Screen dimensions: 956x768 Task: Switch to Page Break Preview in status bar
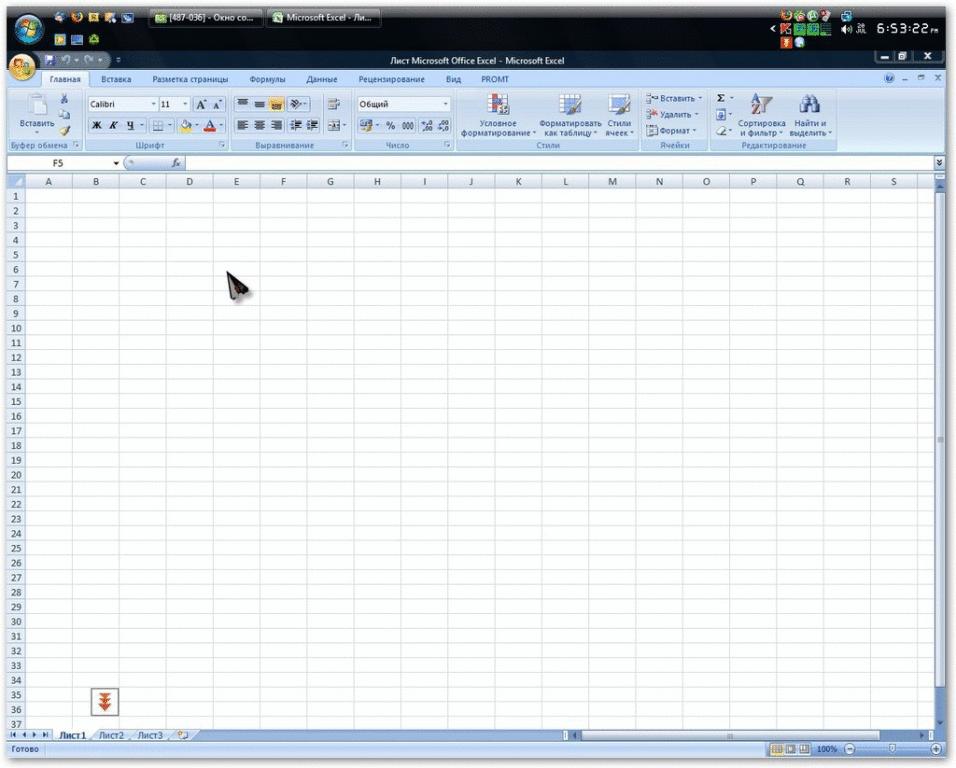pos(805,749)
